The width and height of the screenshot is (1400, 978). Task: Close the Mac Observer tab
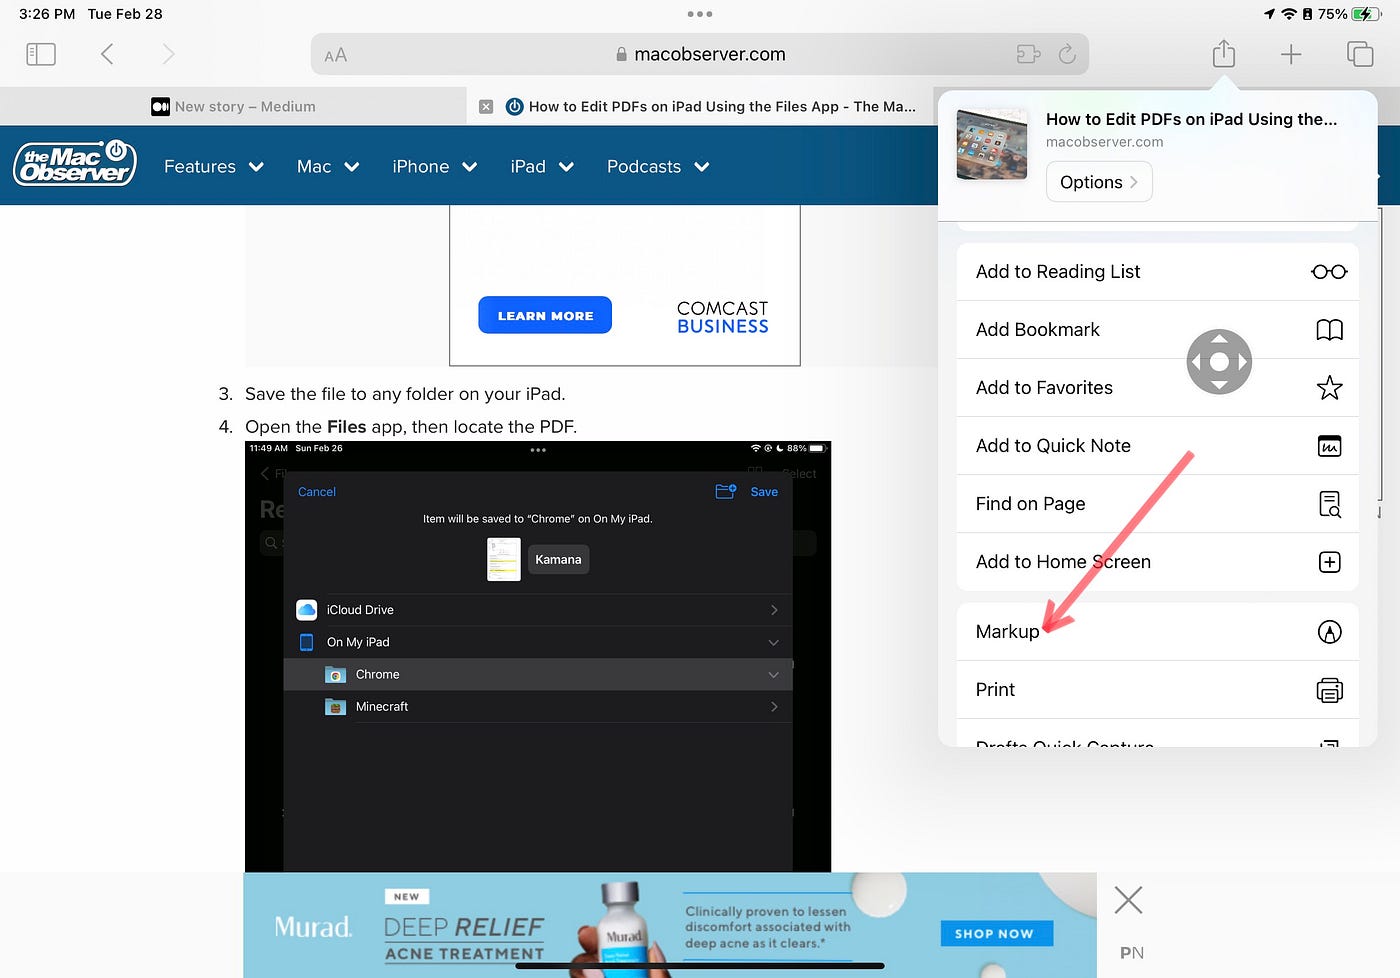coord(486,106)
